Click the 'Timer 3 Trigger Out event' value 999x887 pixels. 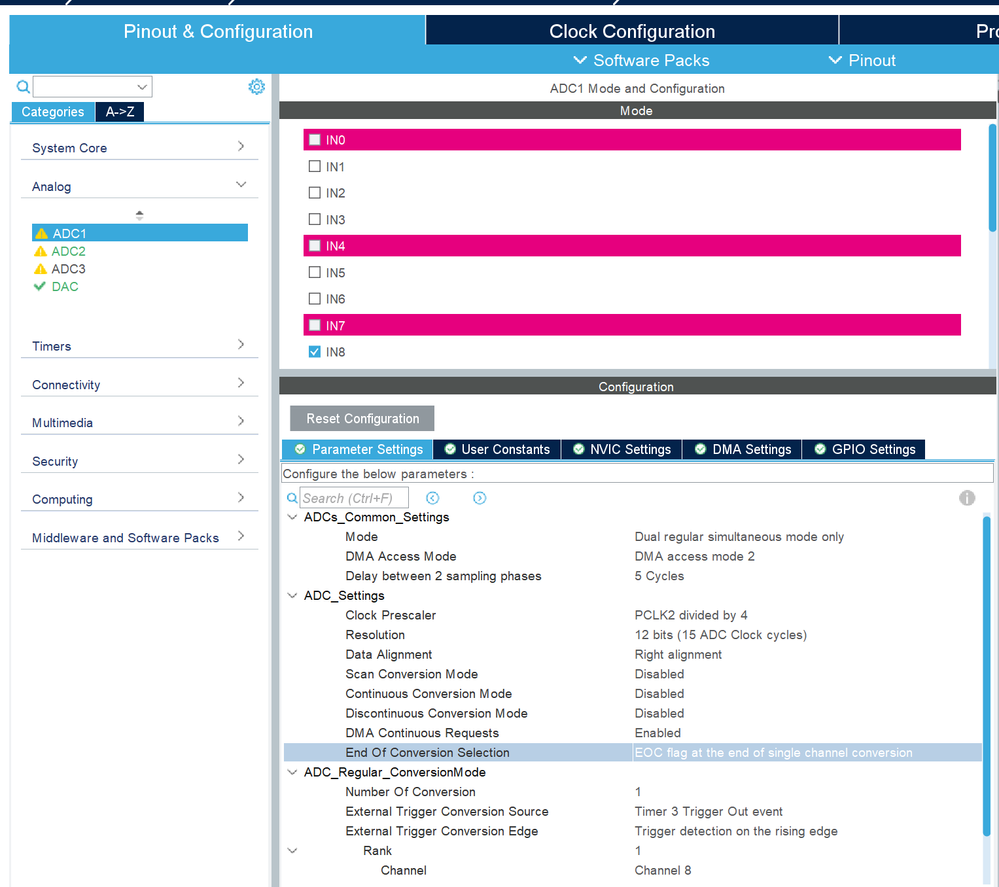[708, 811]
